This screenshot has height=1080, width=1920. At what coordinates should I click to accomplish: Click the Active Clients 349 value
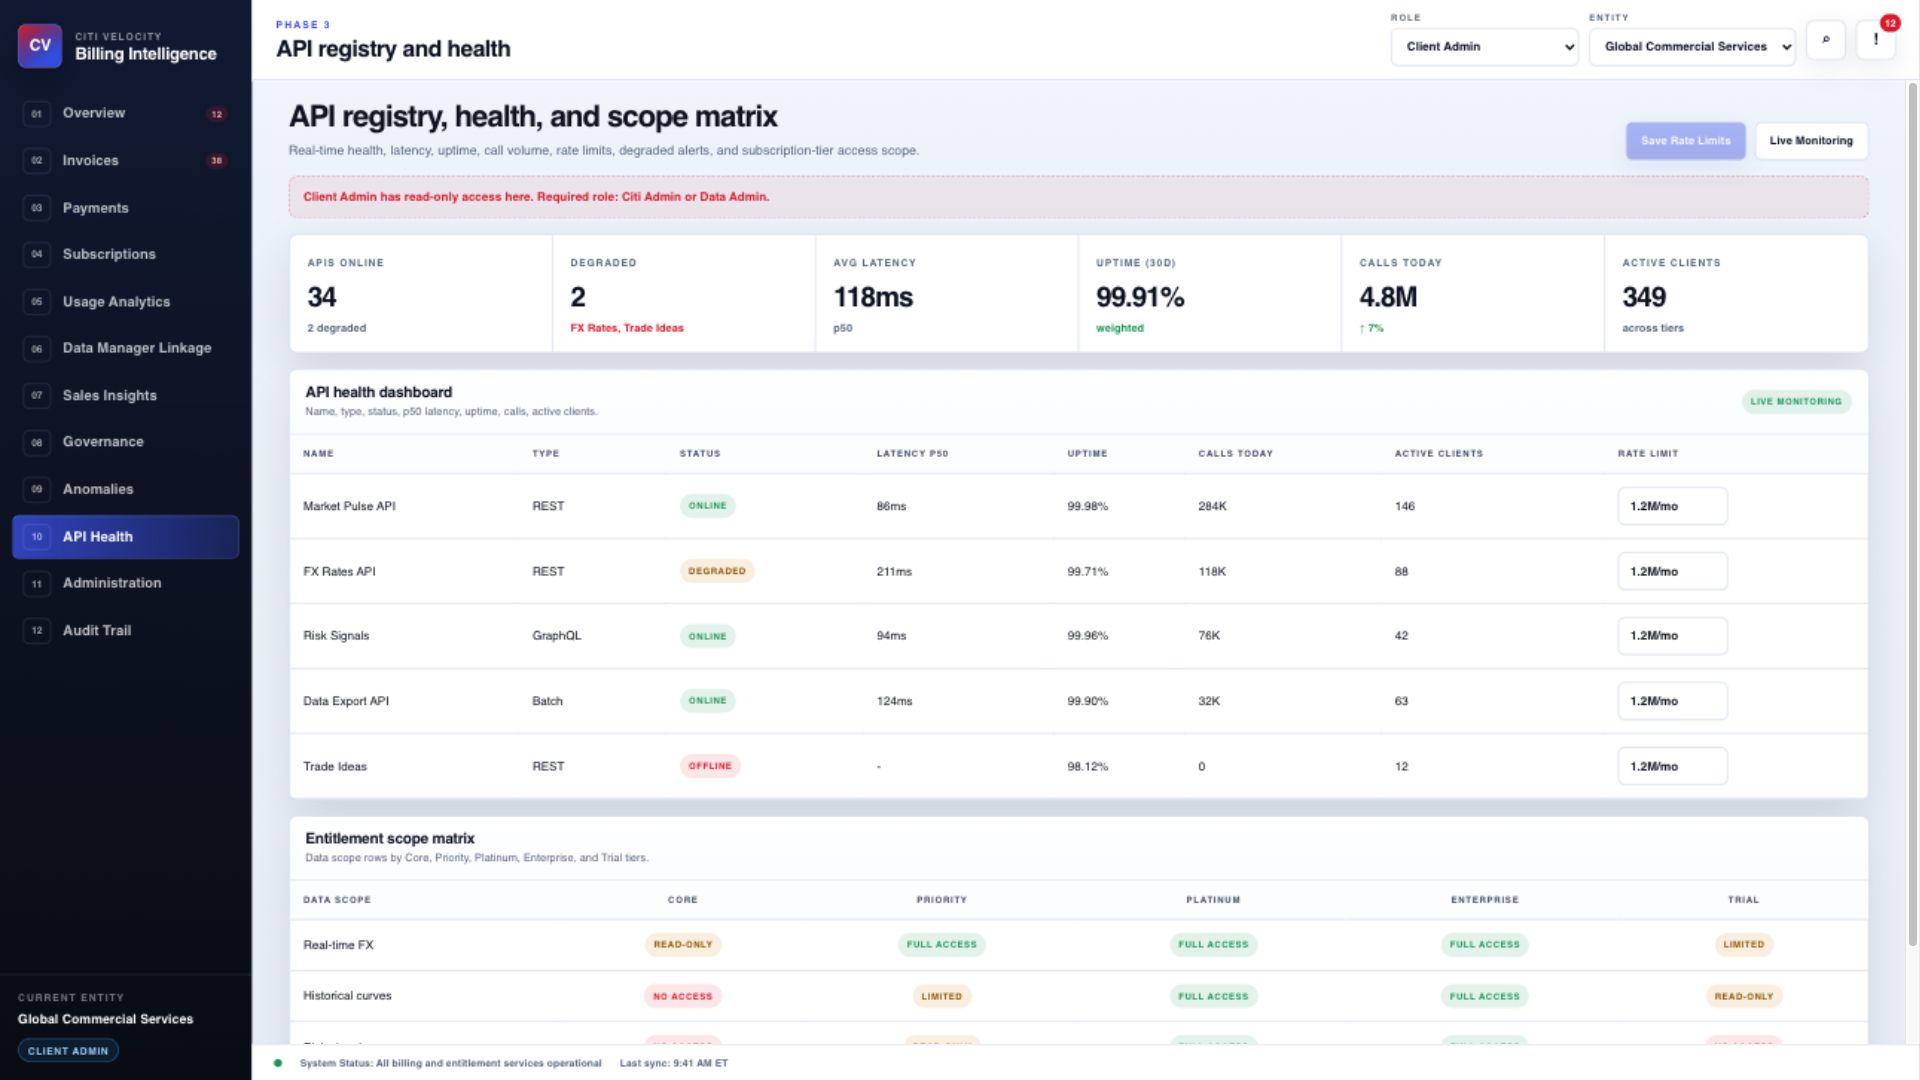(1644, 298)
